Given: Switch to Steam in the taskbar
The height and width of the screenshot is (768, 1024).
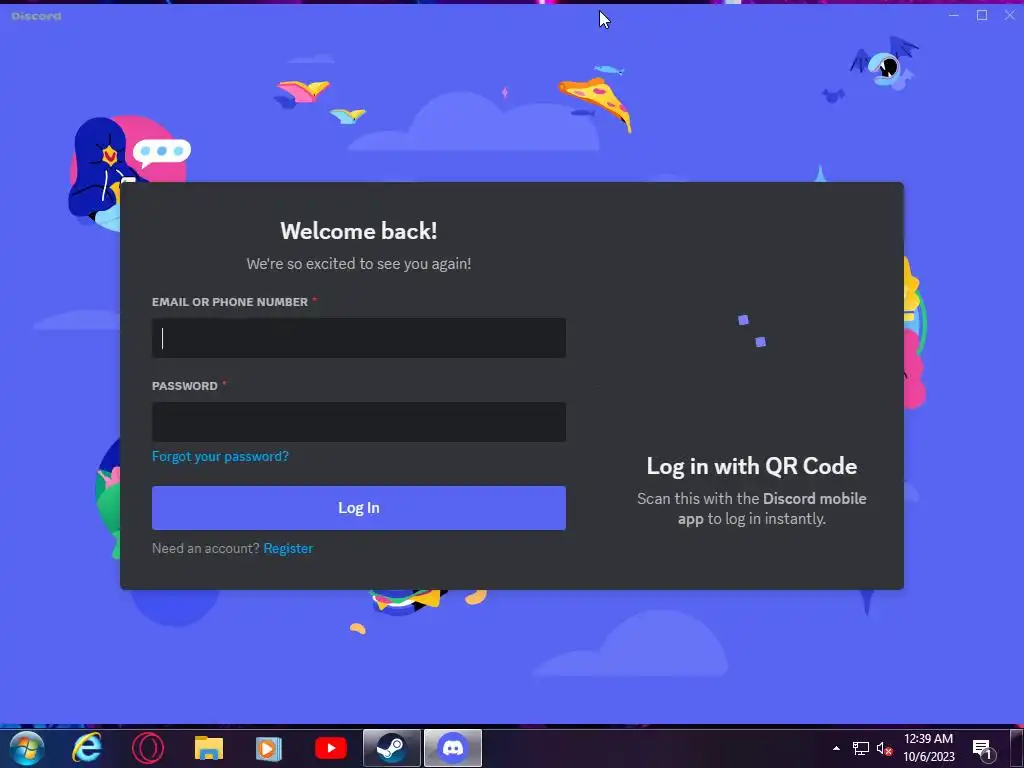Looking at the screenshot, I should [391, 748].
